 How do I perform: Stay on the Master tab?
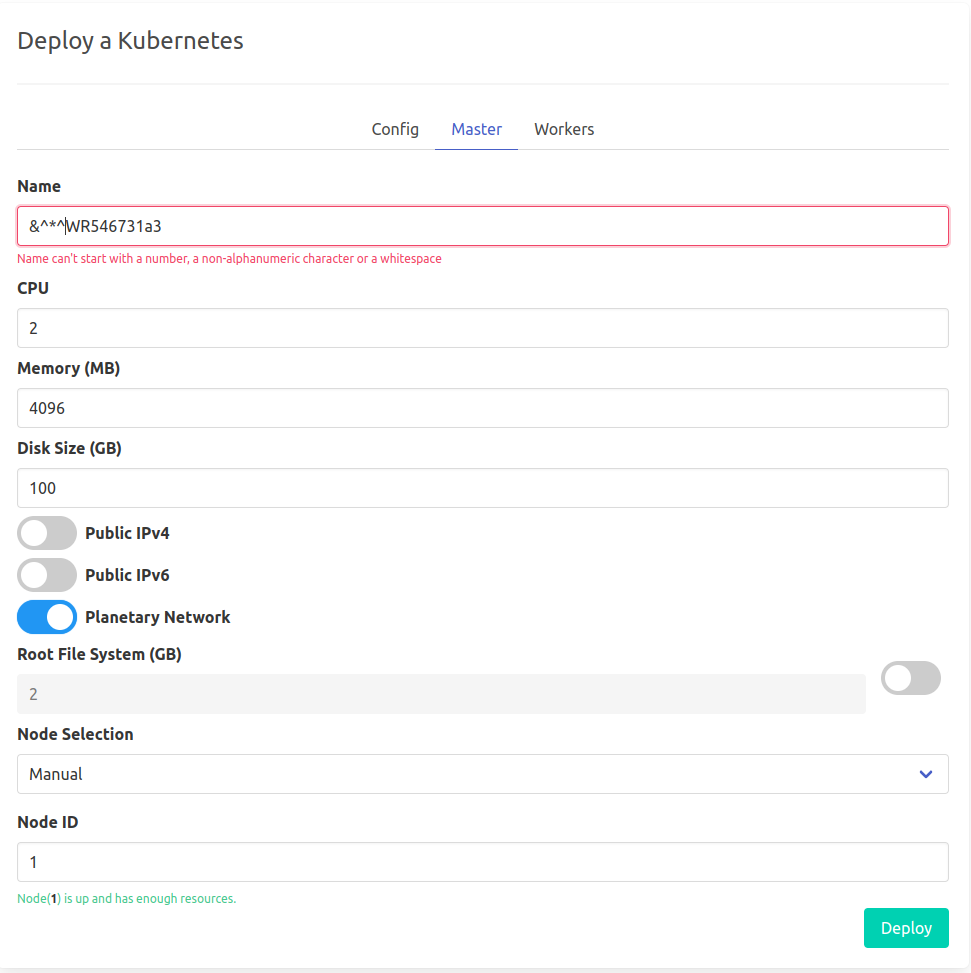476,129
